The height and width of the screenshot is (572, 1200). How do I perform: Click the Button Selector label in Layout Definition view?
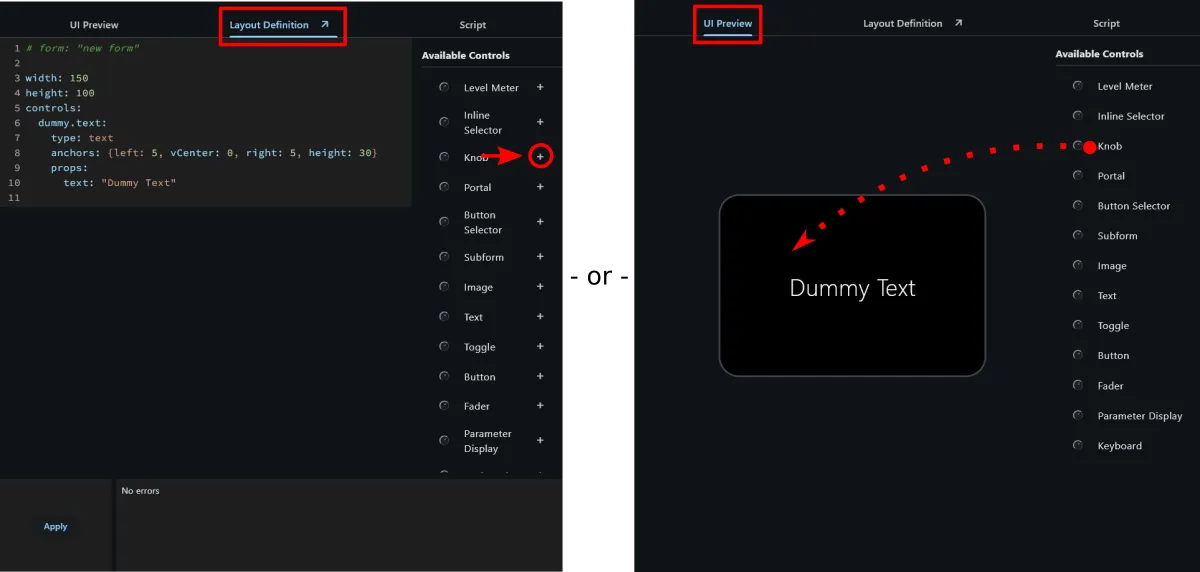point(483,222)
